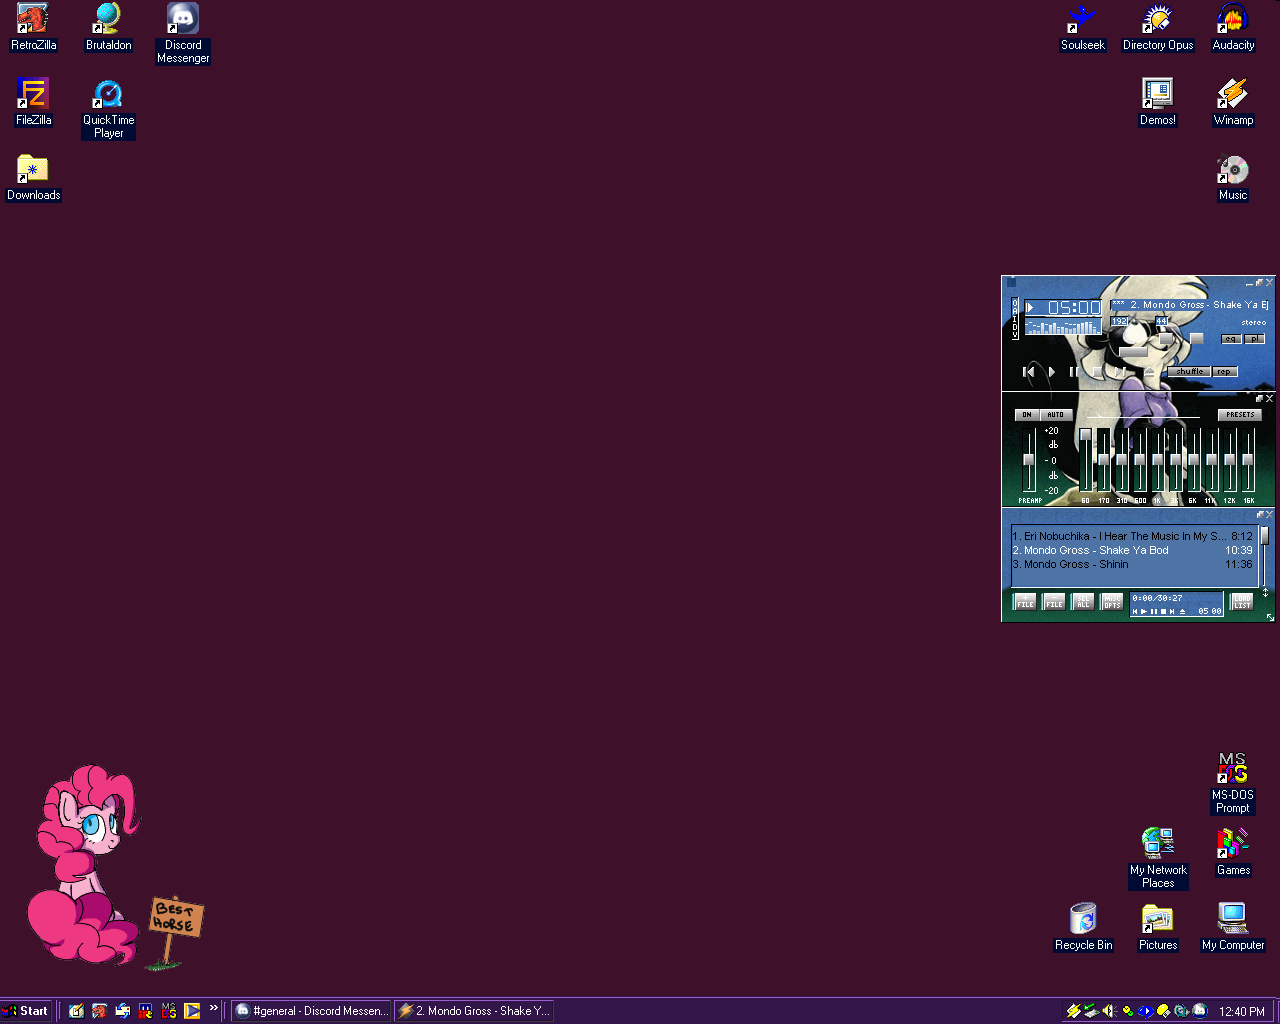Screen dimensions: 1280x1024
Task: Click the playlist add FILE button
Action: (x=1025, y=602)
